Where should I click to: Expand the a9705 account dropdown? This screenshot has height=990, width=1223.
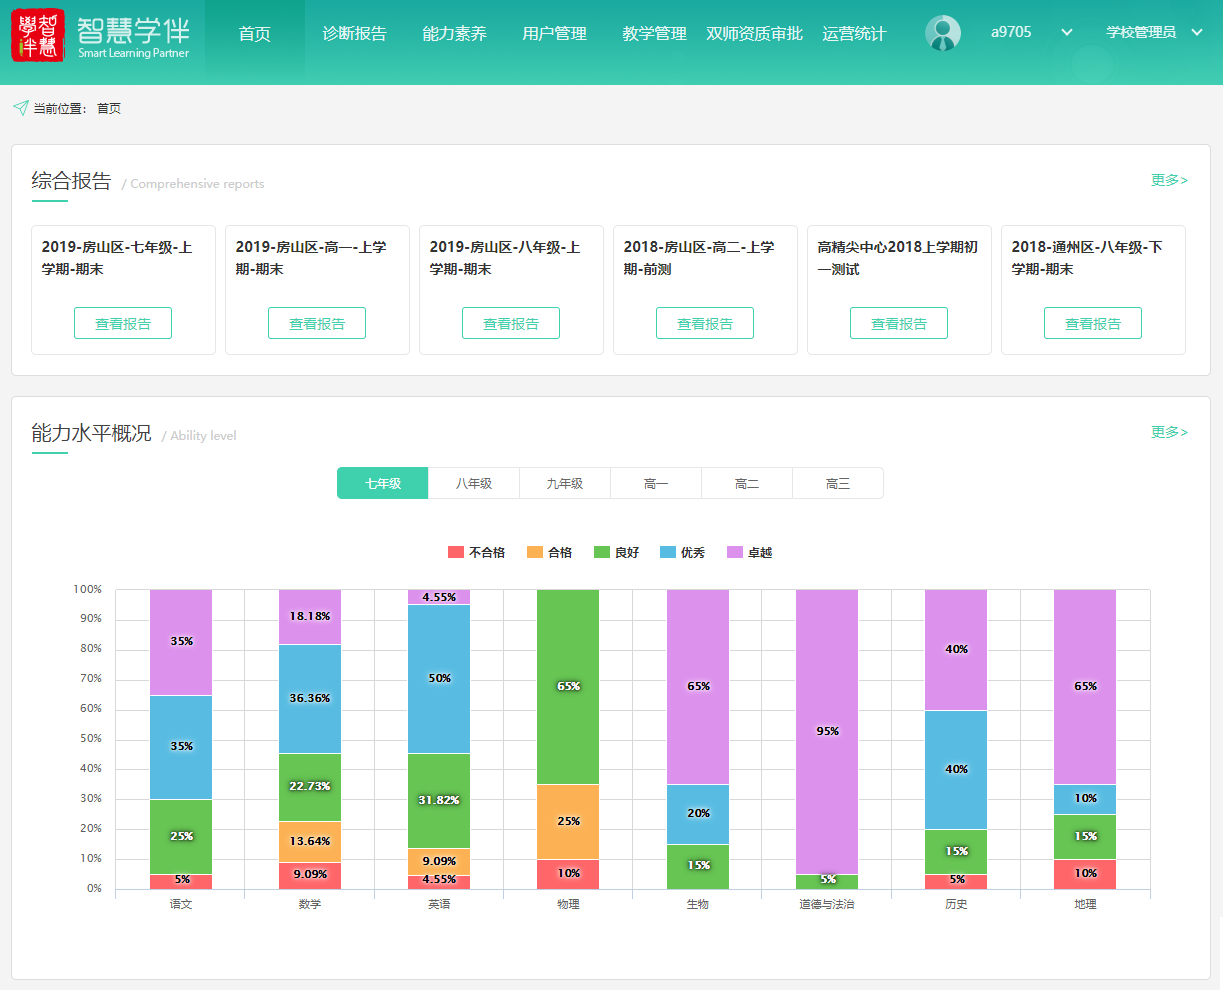click(1066, 33)
